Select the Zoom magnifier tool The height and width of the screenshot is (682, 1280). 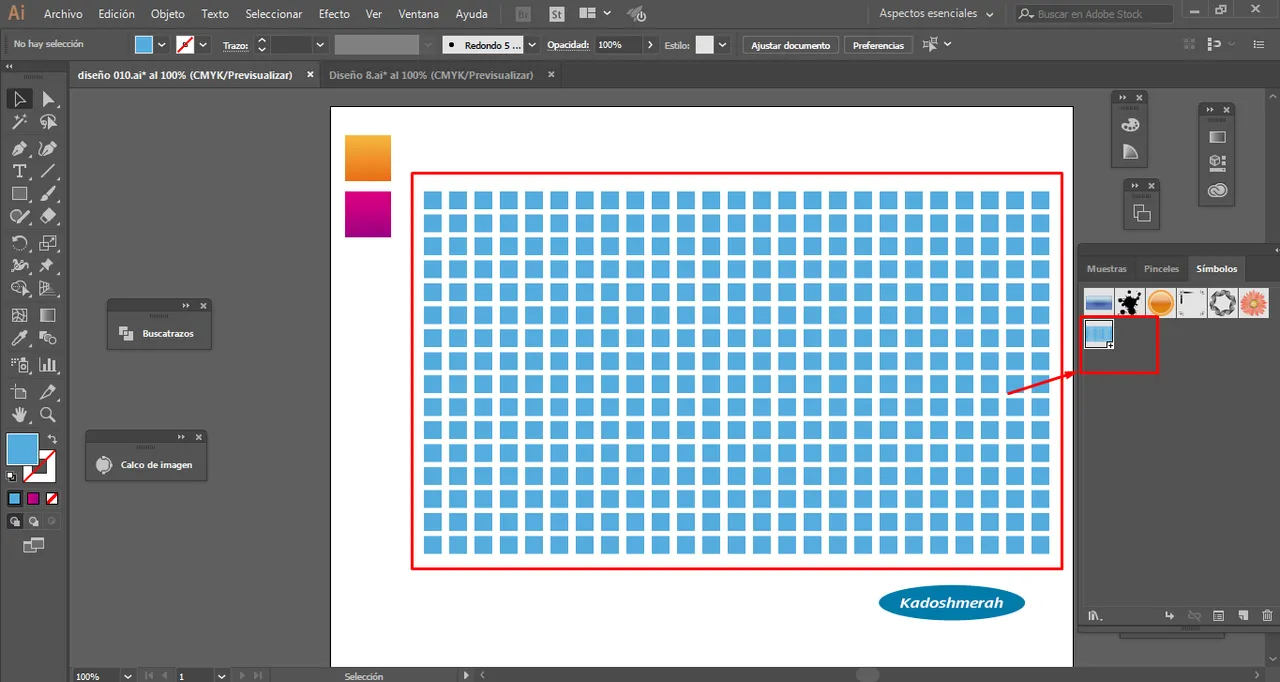point(47,414)
